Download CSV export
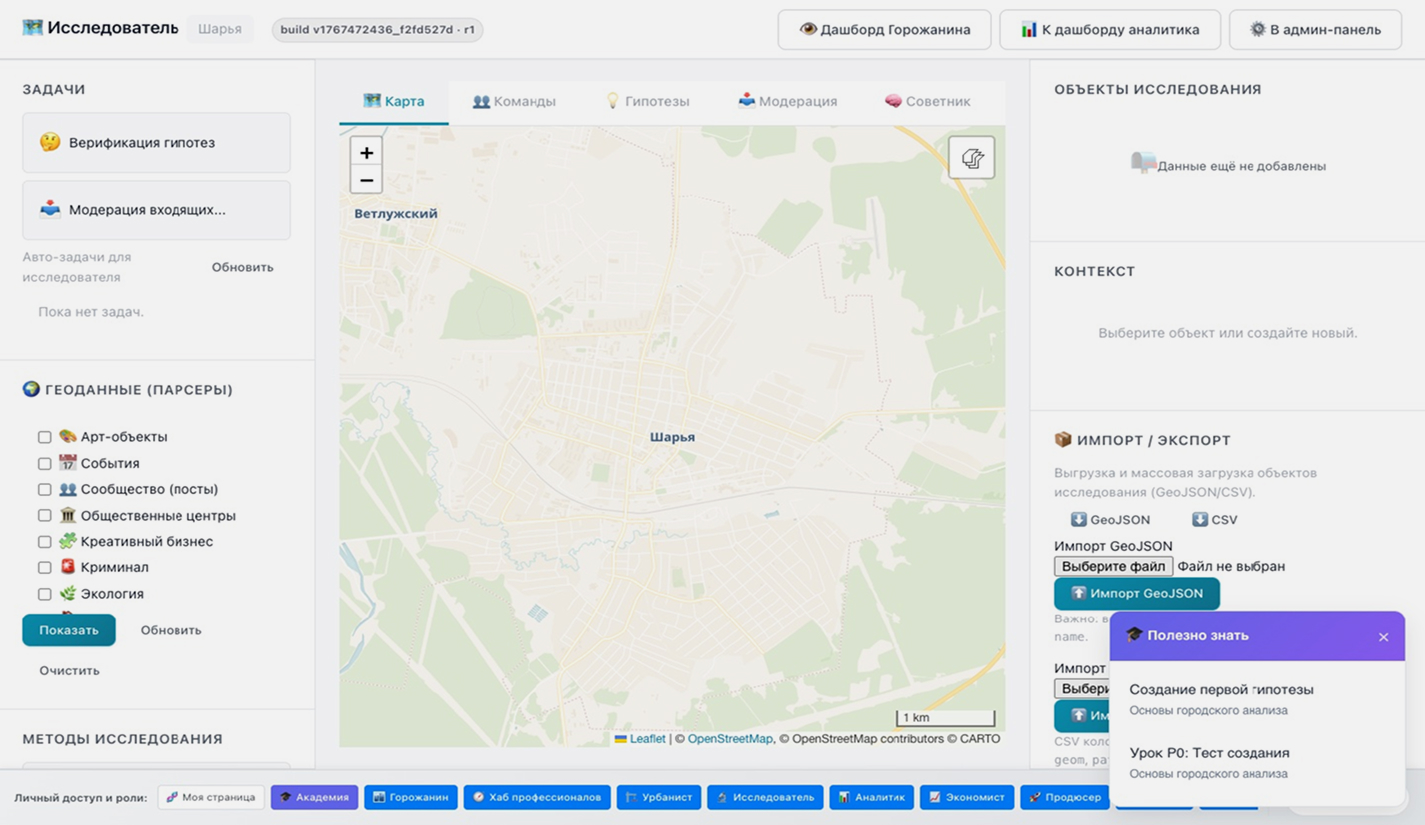Viewport: 1425px width, 825px height. click(1214, 520)
